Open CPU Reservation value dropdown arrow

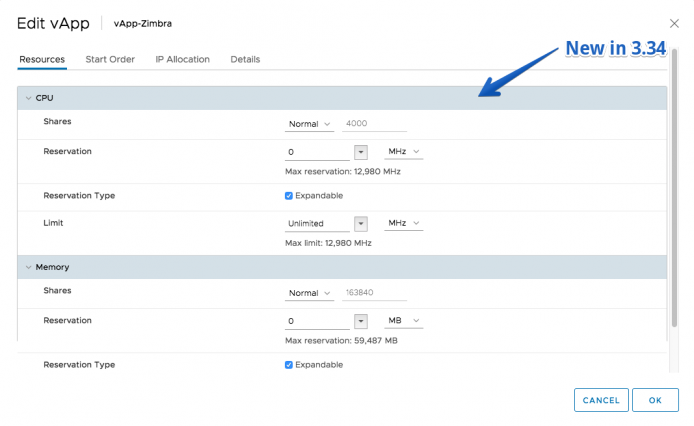tap(361, 152)
